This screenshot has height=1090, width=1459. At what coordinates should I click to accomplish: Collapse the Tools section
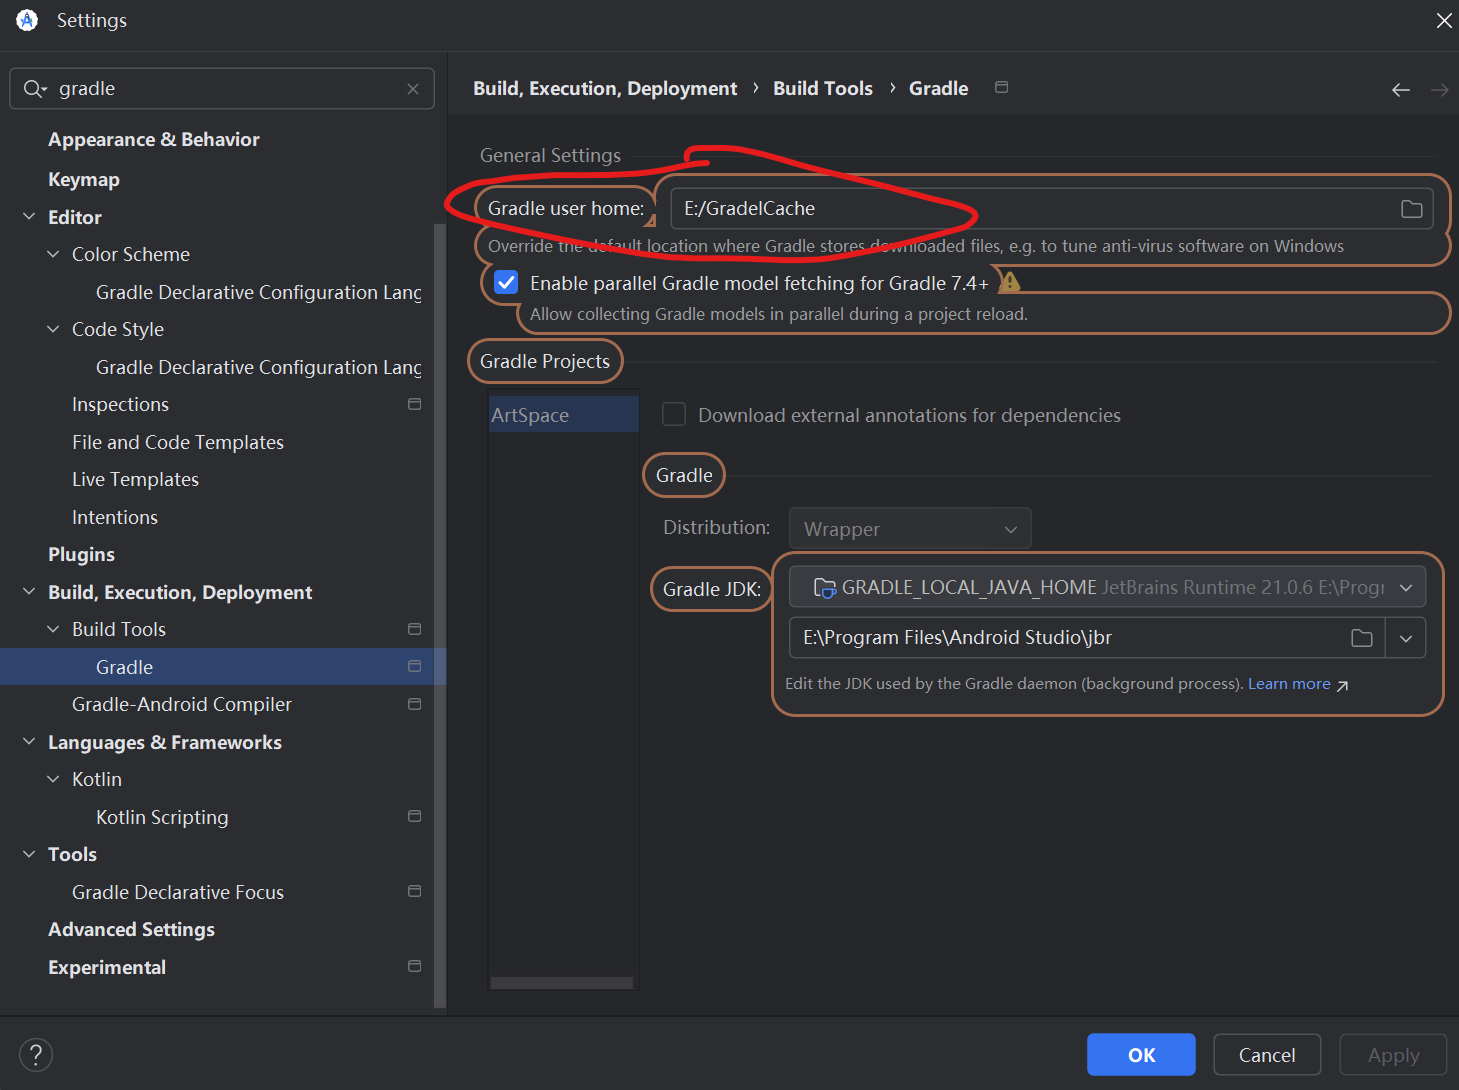(29, 854)
